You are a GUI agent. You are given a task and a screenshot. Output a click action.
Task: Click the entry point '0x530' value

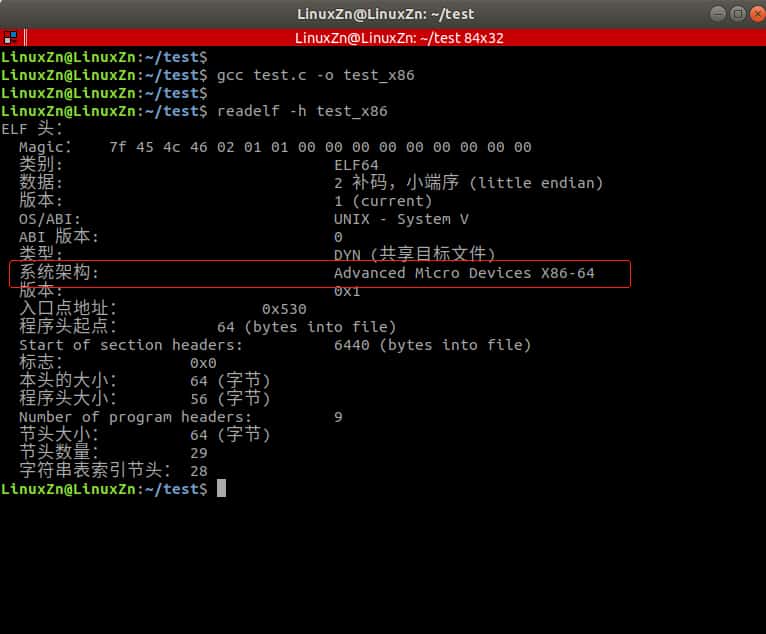[x=284, y=309]
